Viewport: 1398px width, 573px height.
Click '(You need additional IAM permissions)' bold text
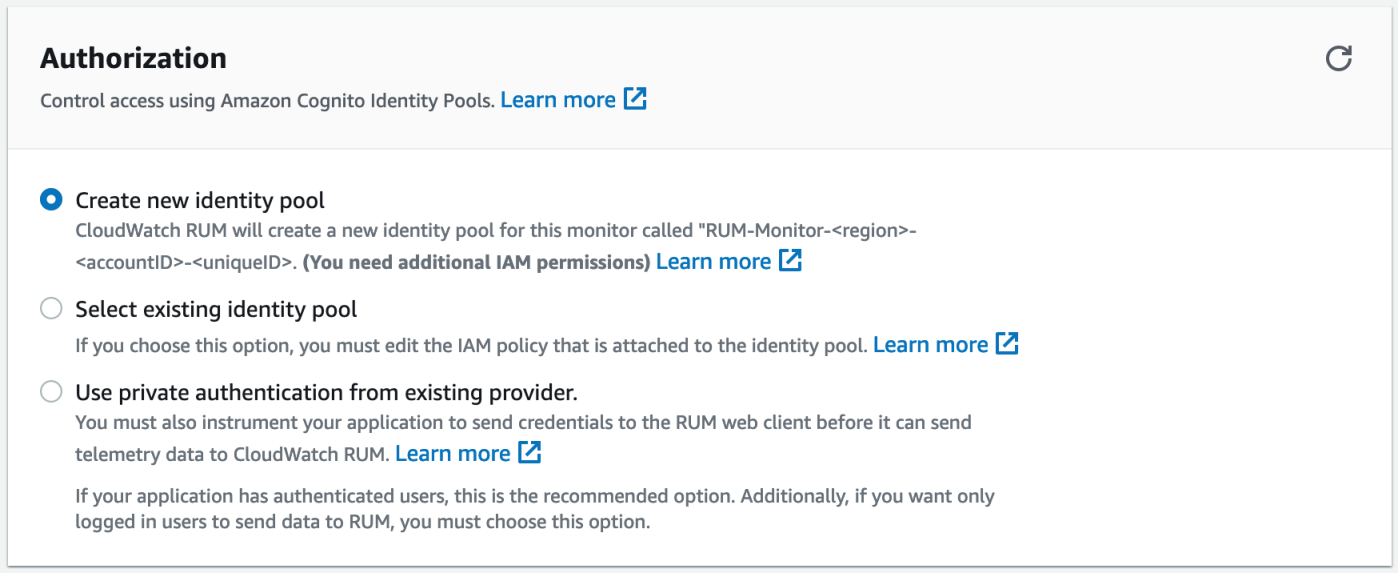[476, 262]
